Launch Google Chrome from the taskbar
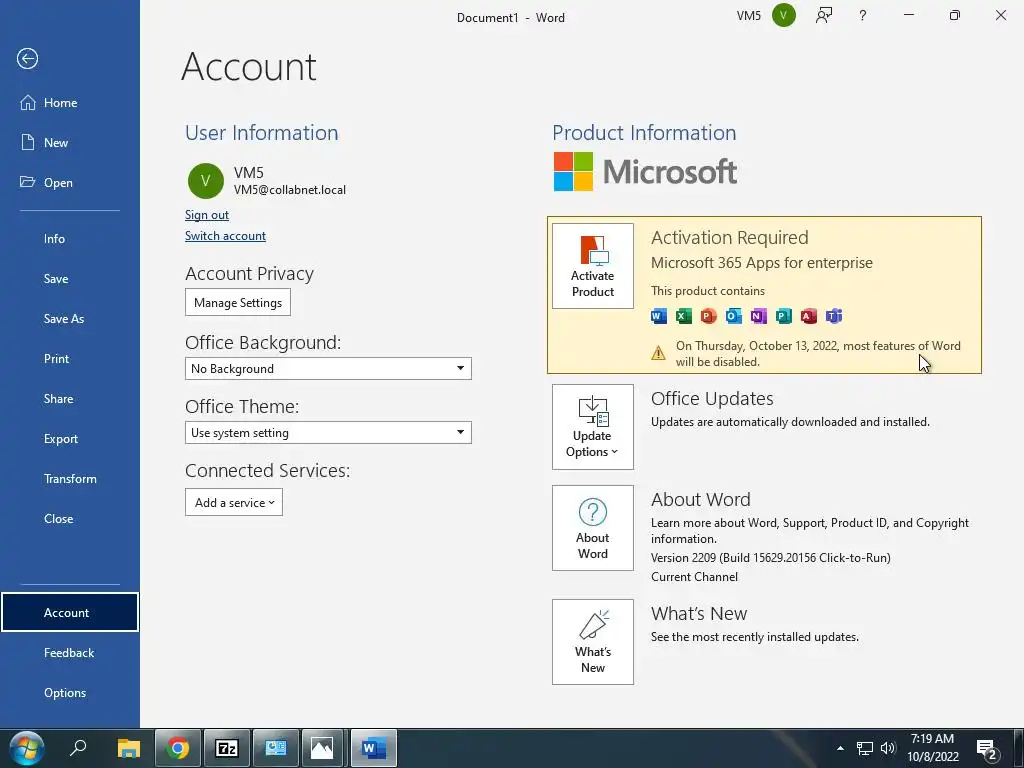The width and height of the screenshot is (1024, 768). click(x=177, y=748)
